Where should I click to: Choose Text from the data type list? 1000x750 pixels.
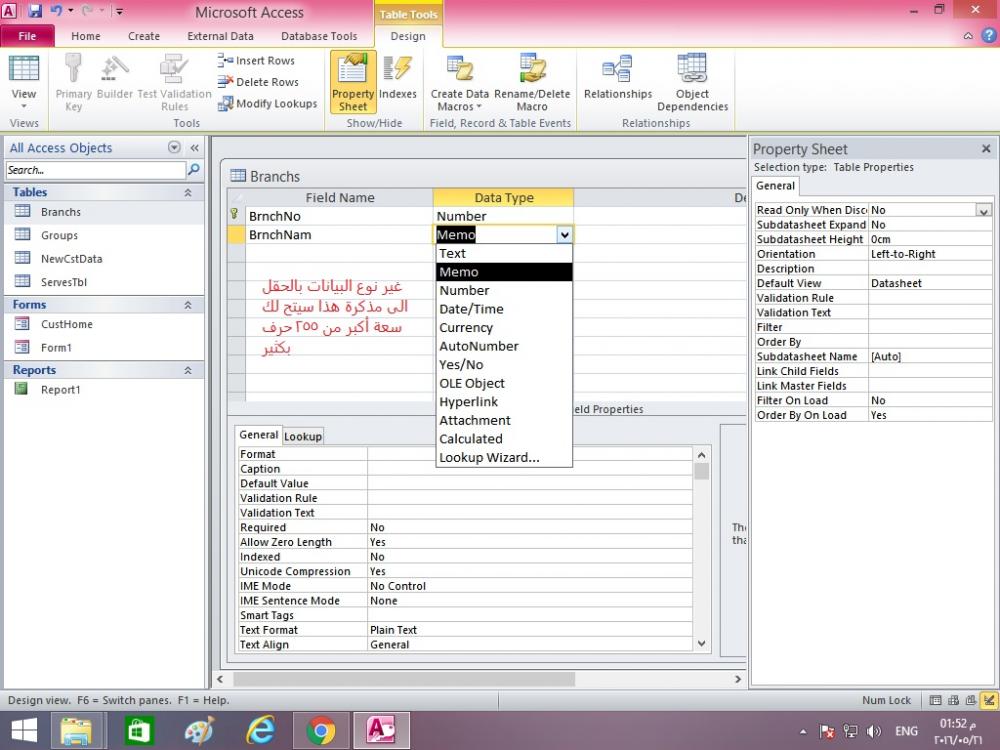click(x=504, y=253)
